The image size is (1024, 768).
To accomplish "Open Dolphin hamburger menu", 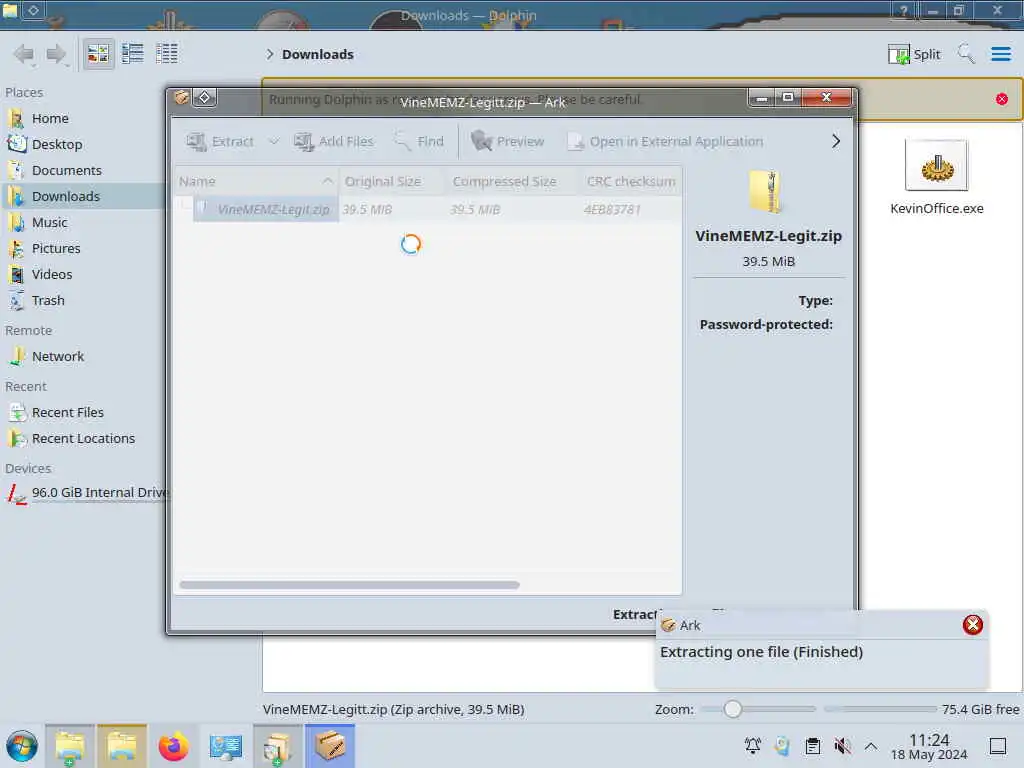I will coord(1000,54).
